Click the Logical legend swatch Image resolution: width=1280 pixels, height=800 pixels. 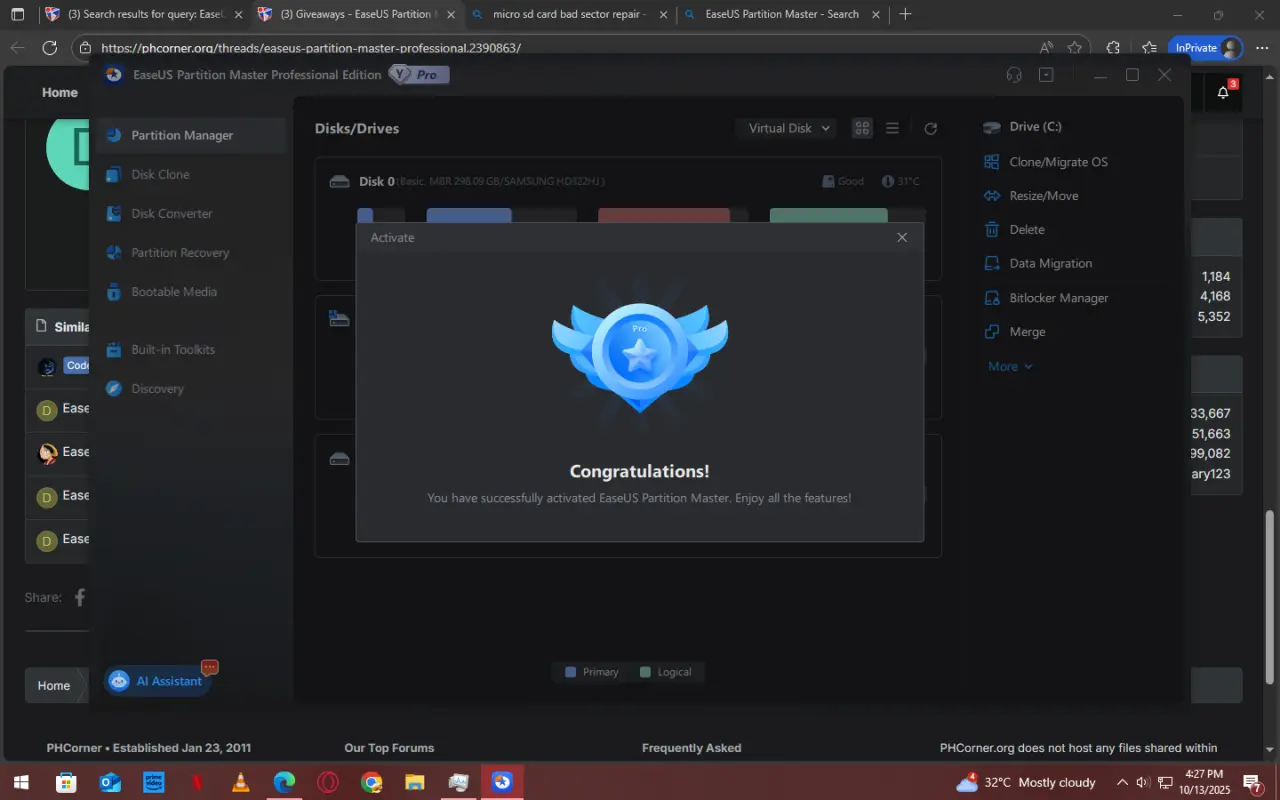[x=645, y=672]
